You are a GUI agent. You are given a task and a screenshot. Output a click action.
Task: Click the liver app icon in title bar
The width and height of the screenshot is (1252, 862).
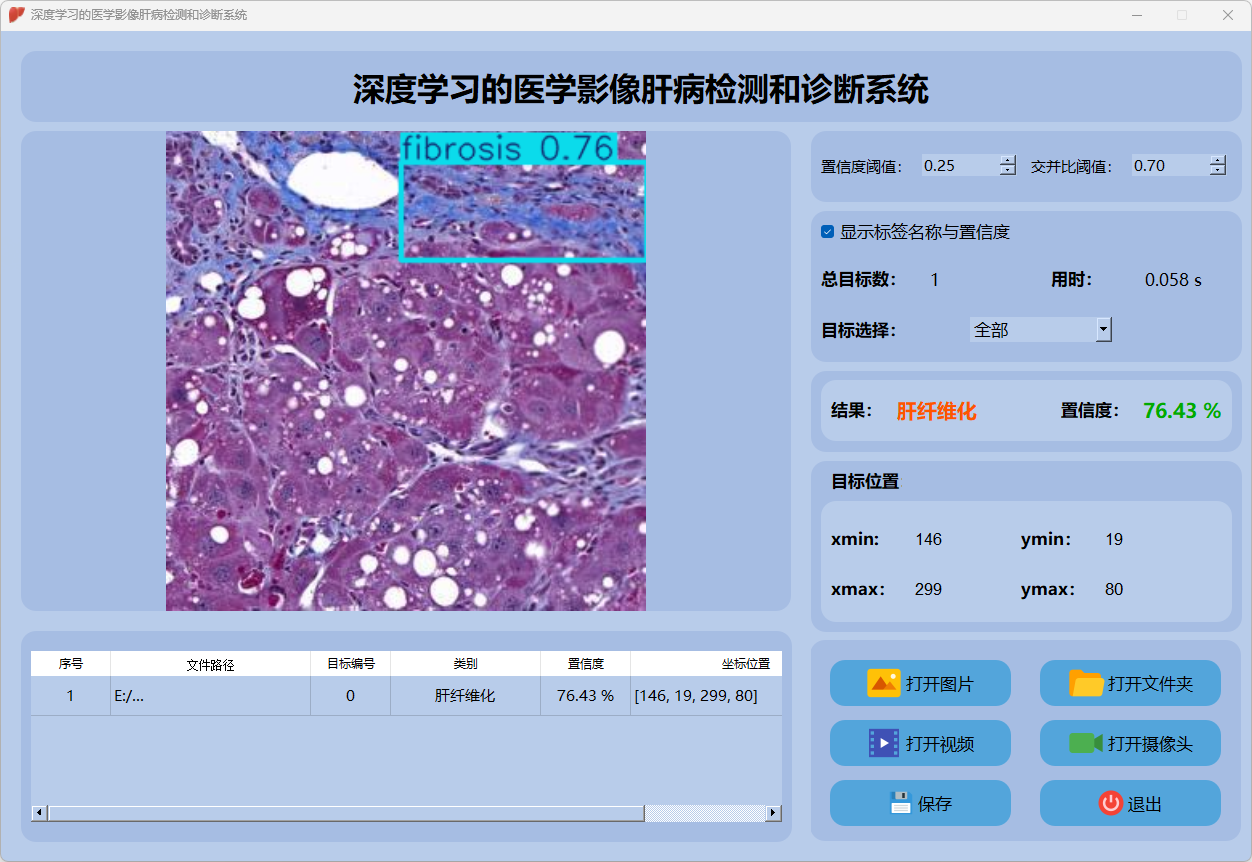[16, 15]
